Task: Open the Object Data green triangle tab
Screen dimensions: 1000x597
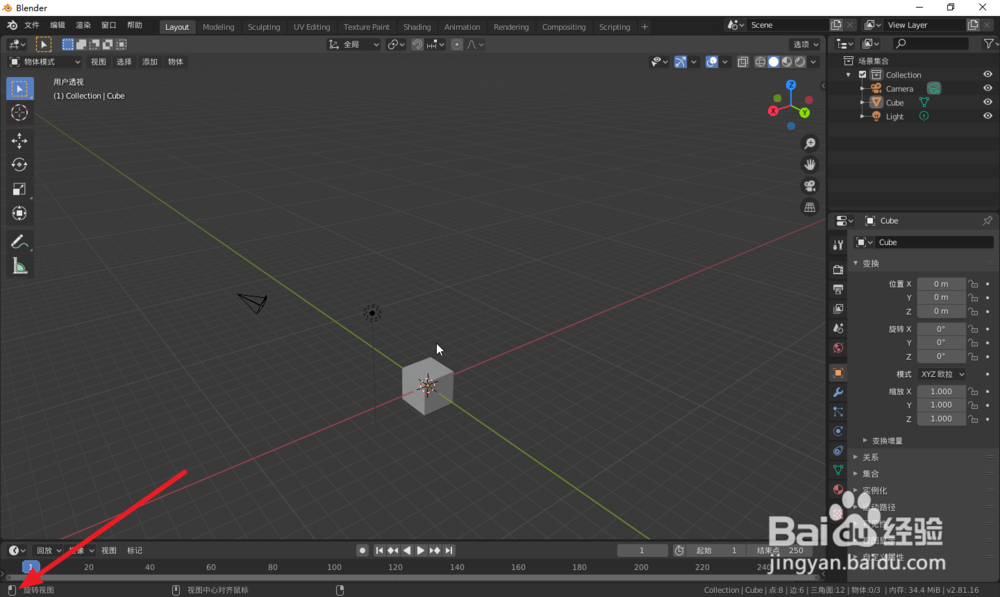Action: tap(838, 470)
